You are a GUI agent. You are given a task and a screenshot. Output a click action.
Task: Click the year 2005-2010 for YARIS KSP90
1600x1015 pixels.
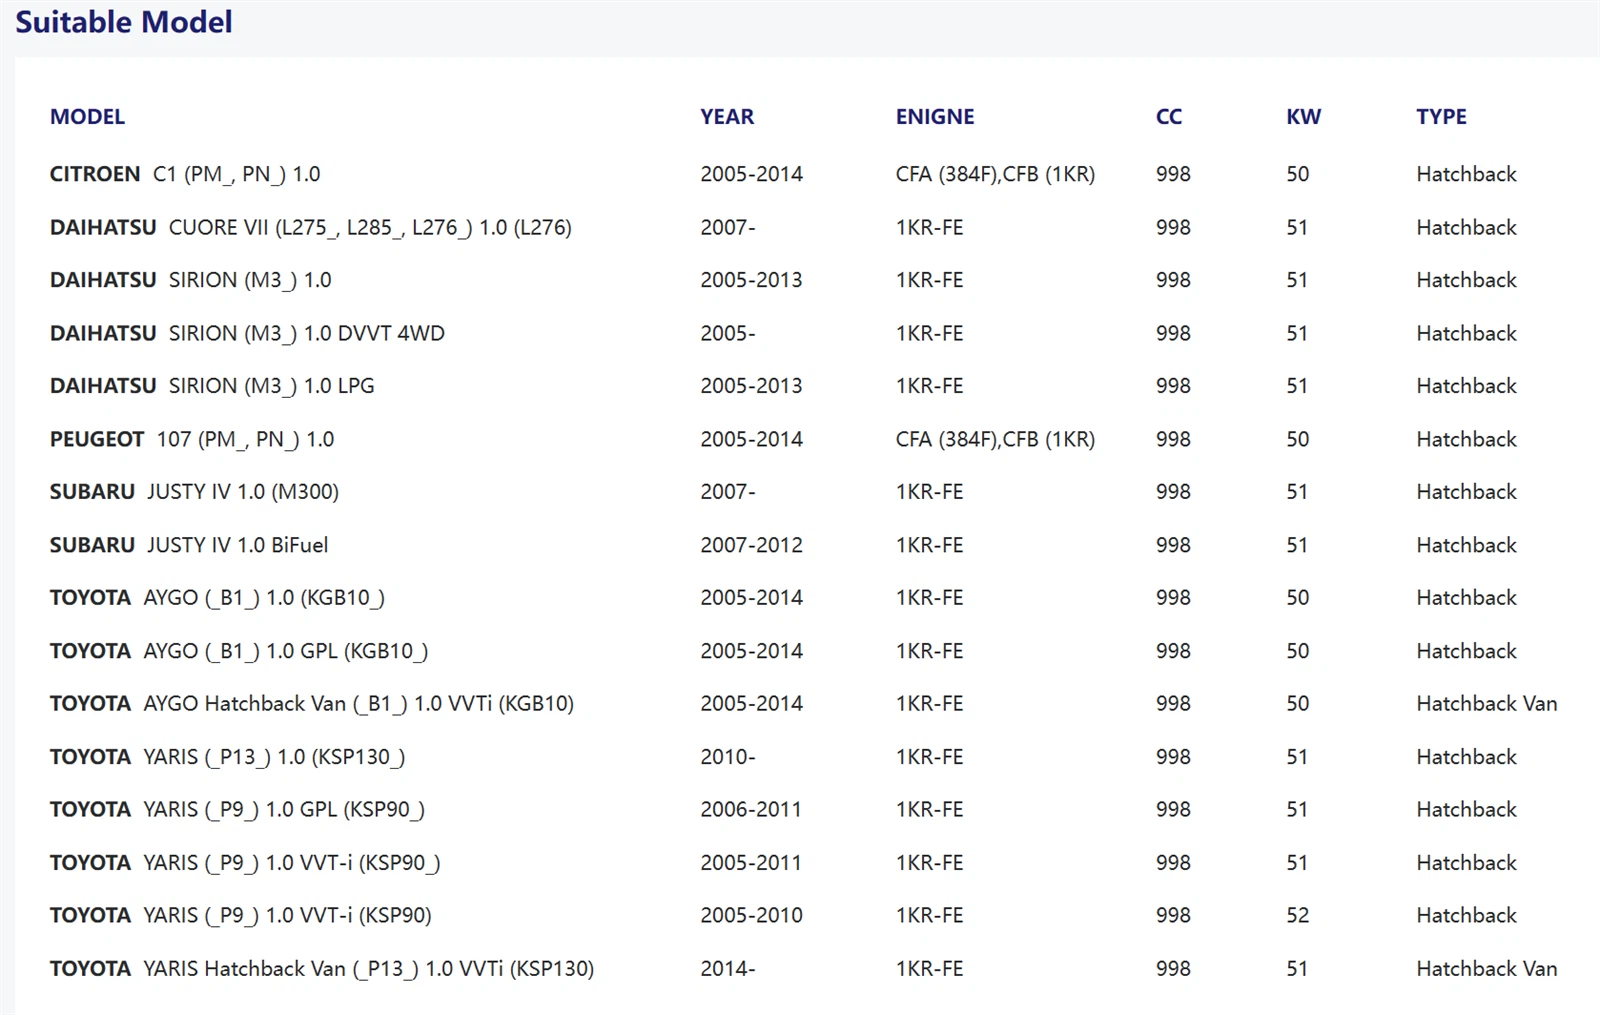pos(752,915)
